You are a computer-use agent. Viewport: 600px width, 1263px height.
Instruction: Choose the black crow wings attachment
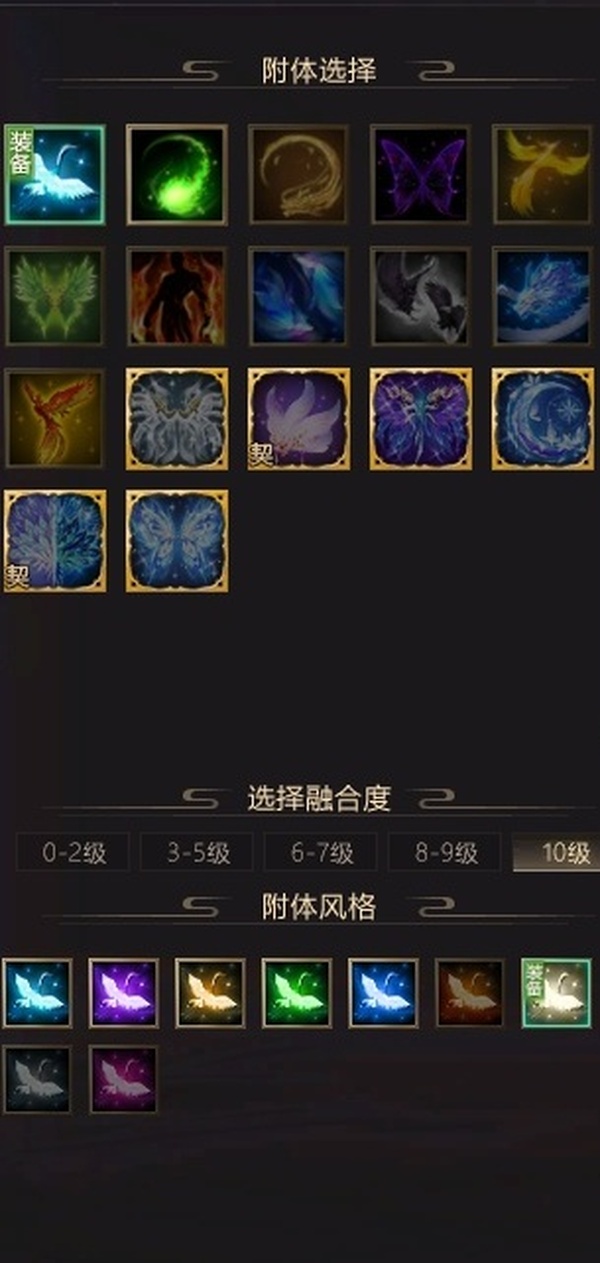[421, 296]
